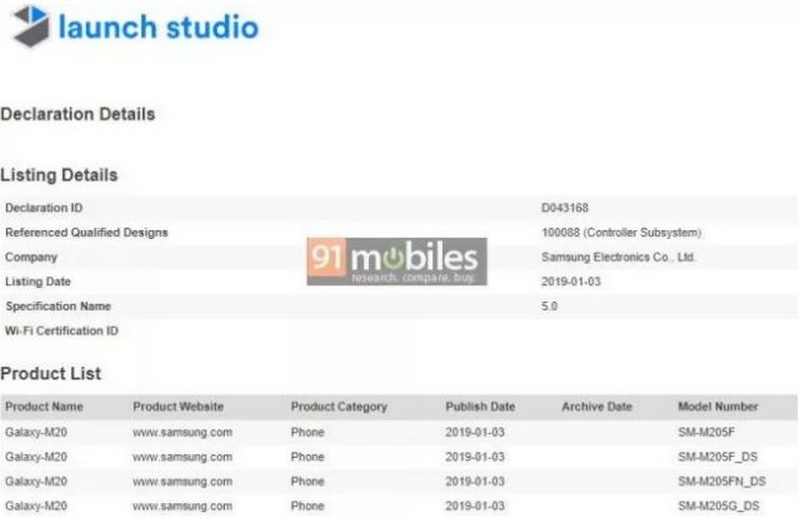Select model number SM-M205F_DS
The height and width of the screenshot is (518, 800).
pos(717,457)
